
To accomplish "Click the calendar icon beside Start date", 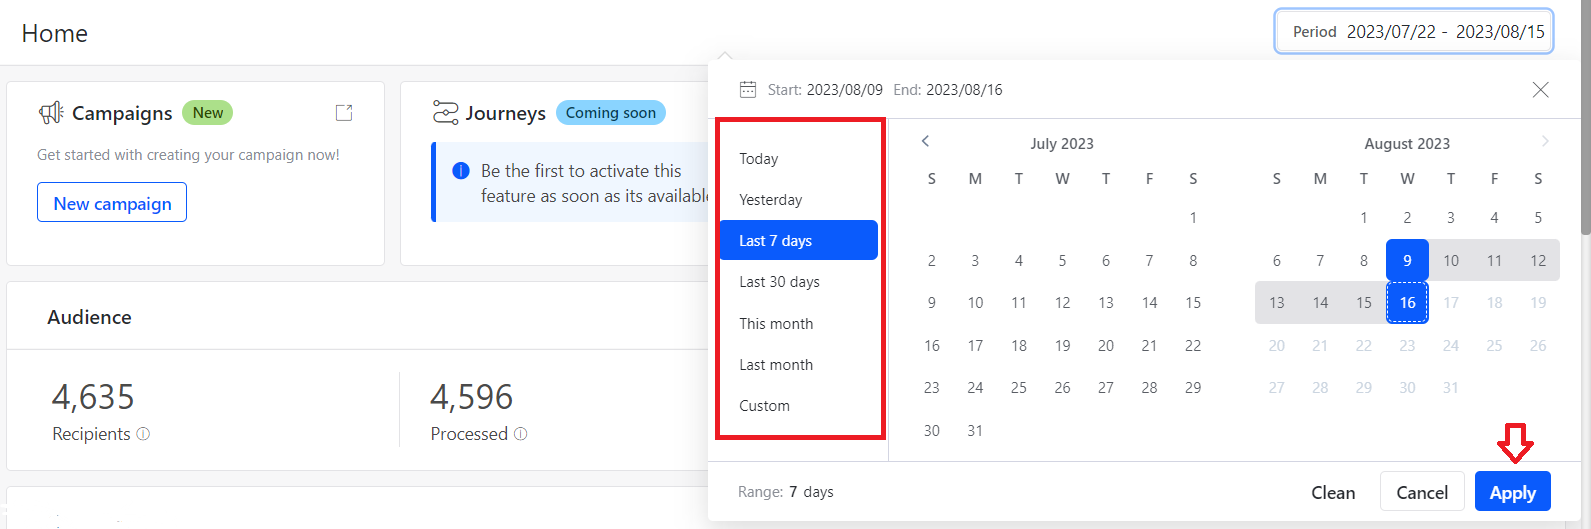I will 748,90.
